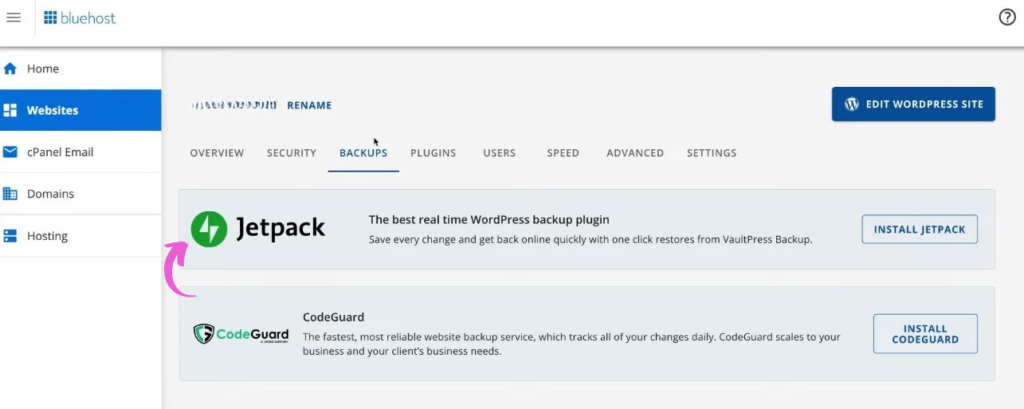Viewport: 1024px width, 409px height.
Task: Click the Hosting server icon
Action: [x=10, y=236]
